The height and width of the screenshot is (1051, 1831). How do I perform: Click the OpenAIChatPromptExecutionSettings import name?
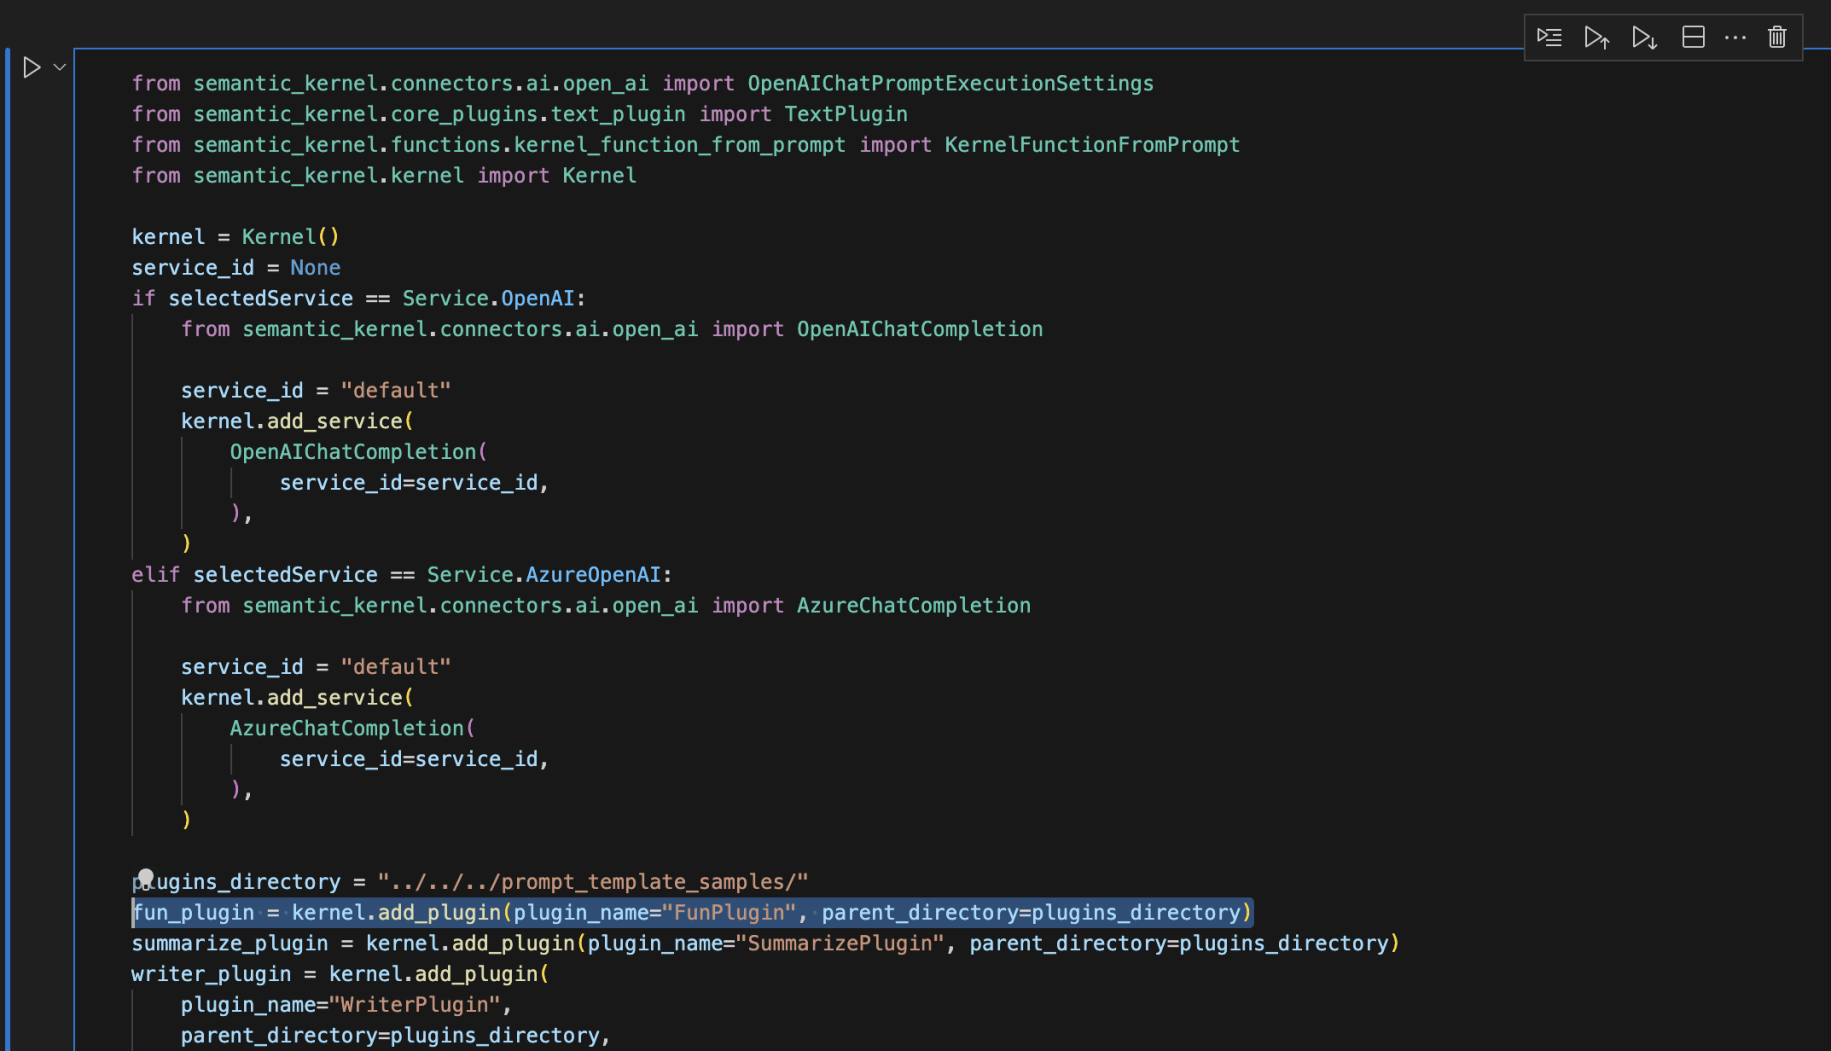[950, 84]
